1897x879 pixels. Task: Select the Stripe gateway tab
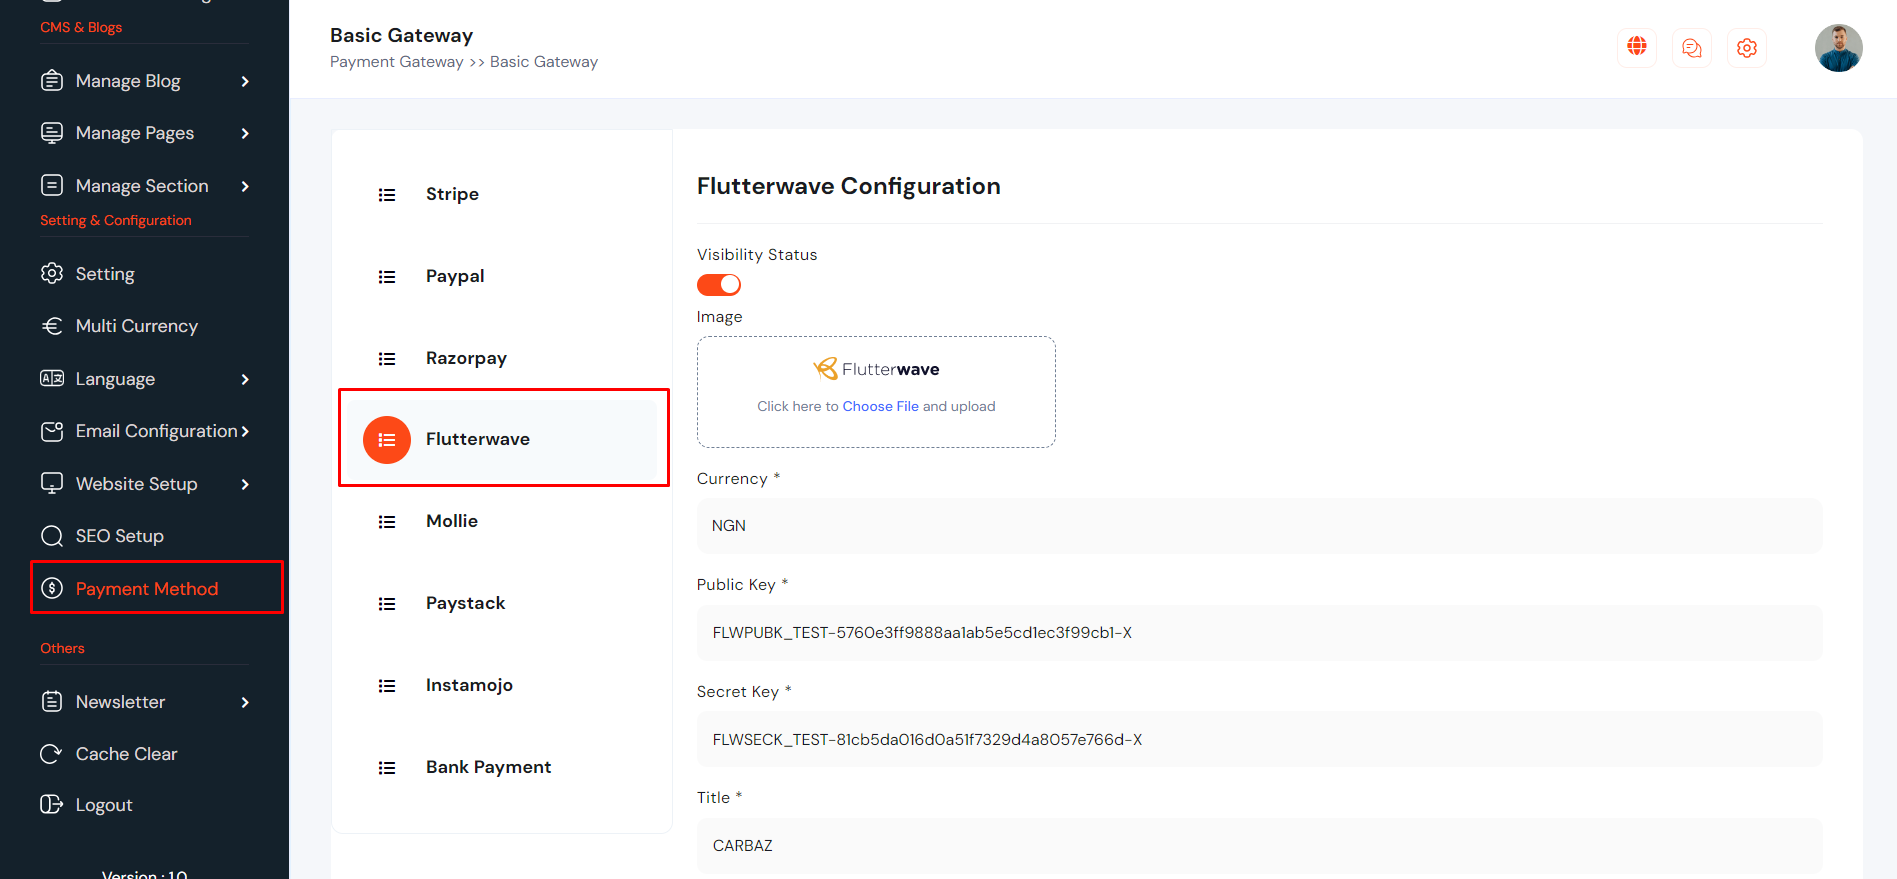(x=452, y=194)
